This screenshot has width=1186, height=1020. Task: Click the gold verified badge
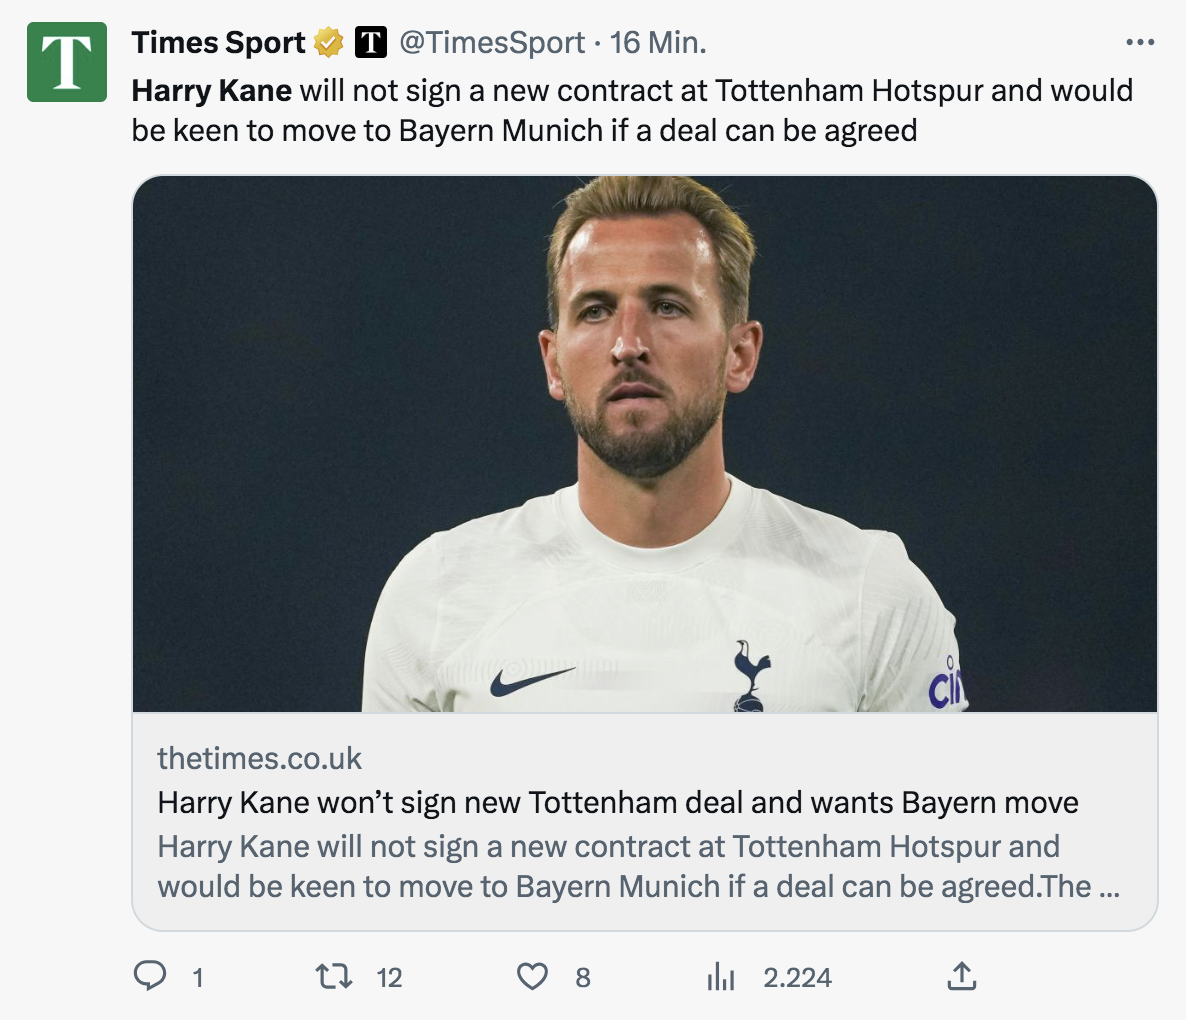329,43
